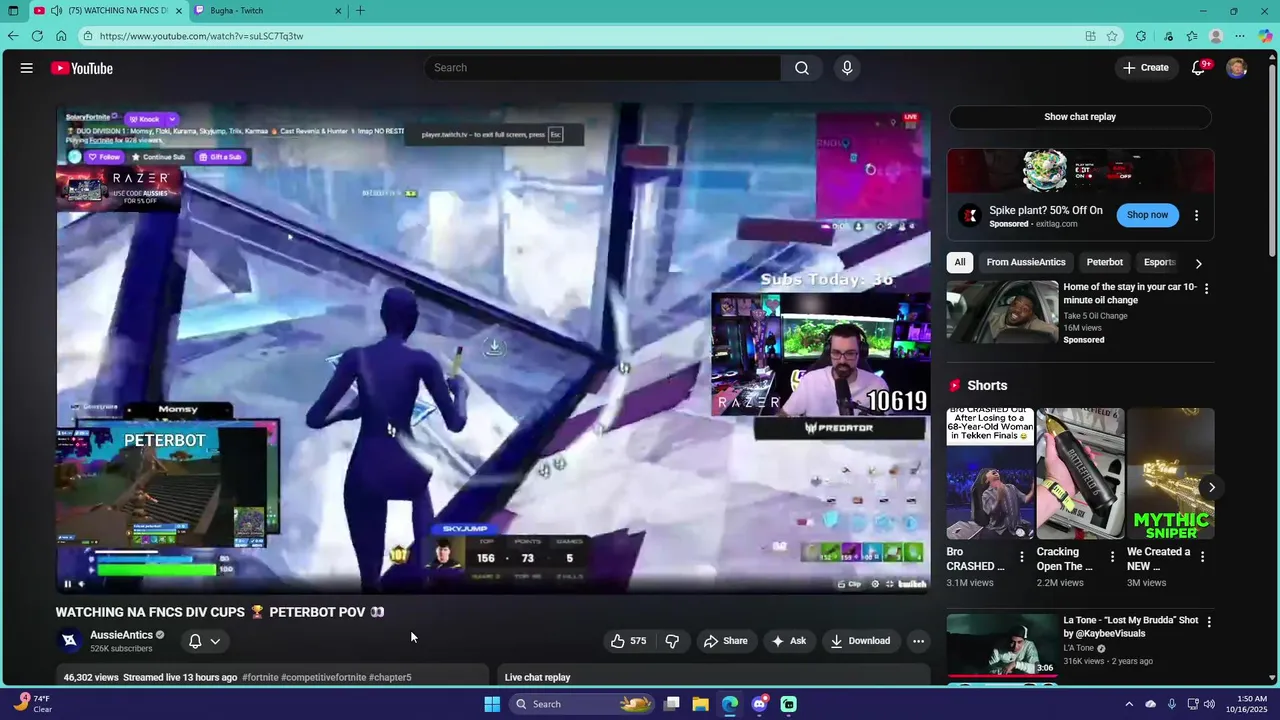Open the We Created a NEW short
Image resolution: width=1280 pixels, height=720 pixels.
pos(1170,474)
